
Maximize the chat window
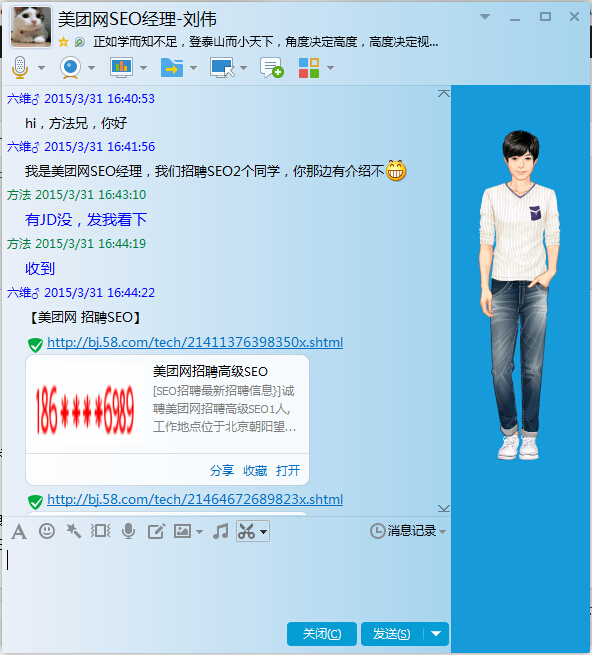click(545, 17)
